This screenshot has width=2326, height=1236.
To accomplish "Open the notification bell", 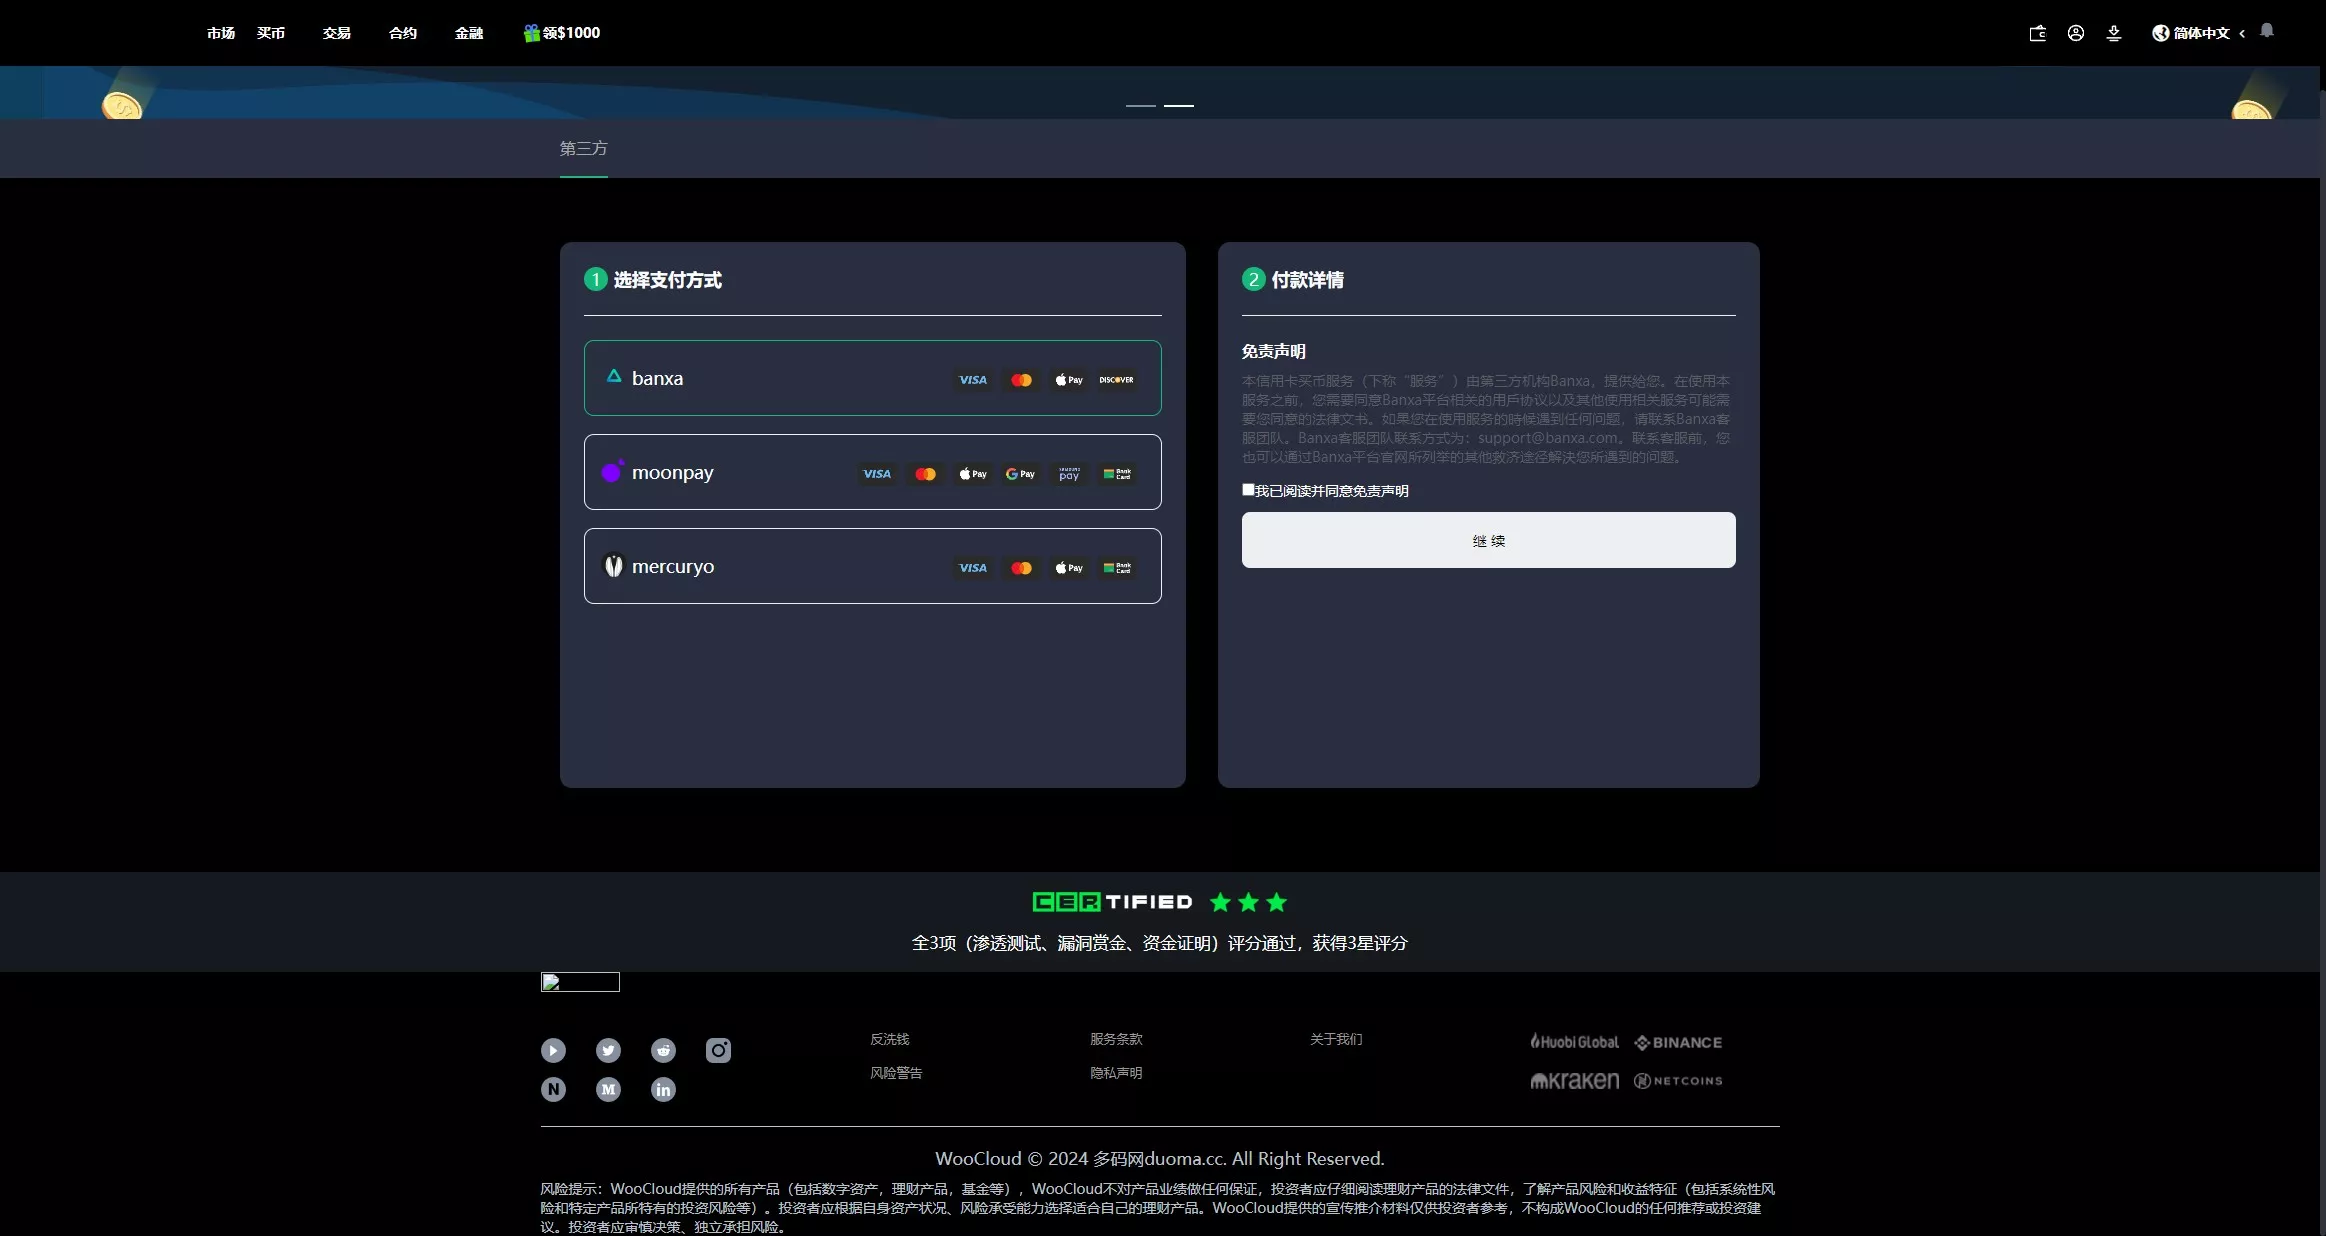I will [x=2267, y=31].
